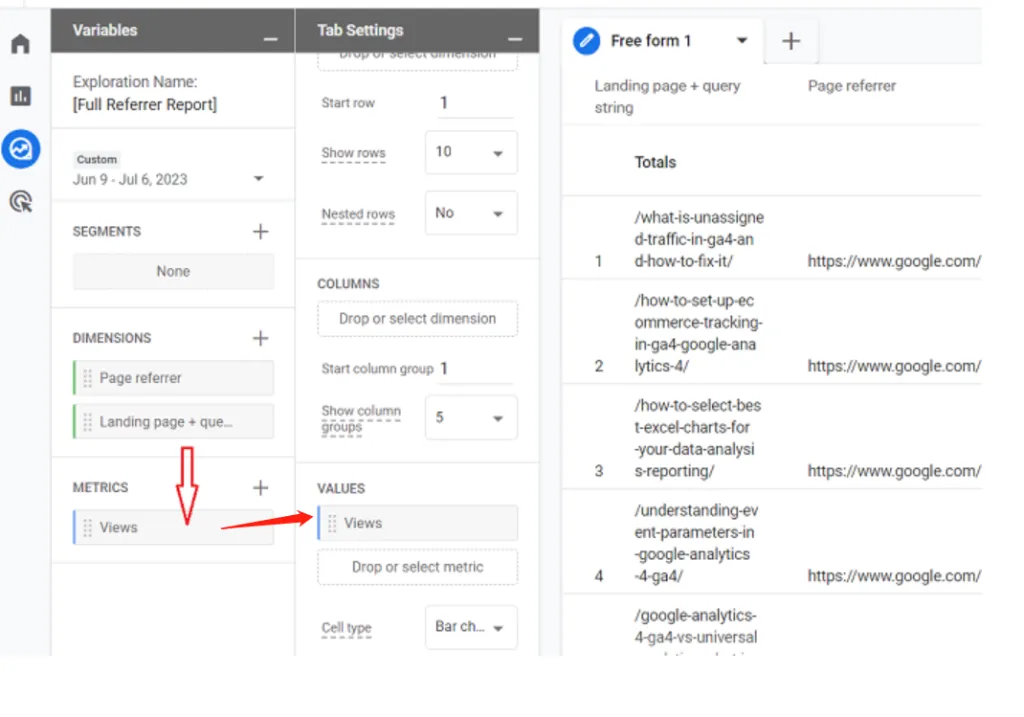Click the Page referrer dimension chip
The height and width of the screenshot is (717, 1024).
[x=174, y=378]
